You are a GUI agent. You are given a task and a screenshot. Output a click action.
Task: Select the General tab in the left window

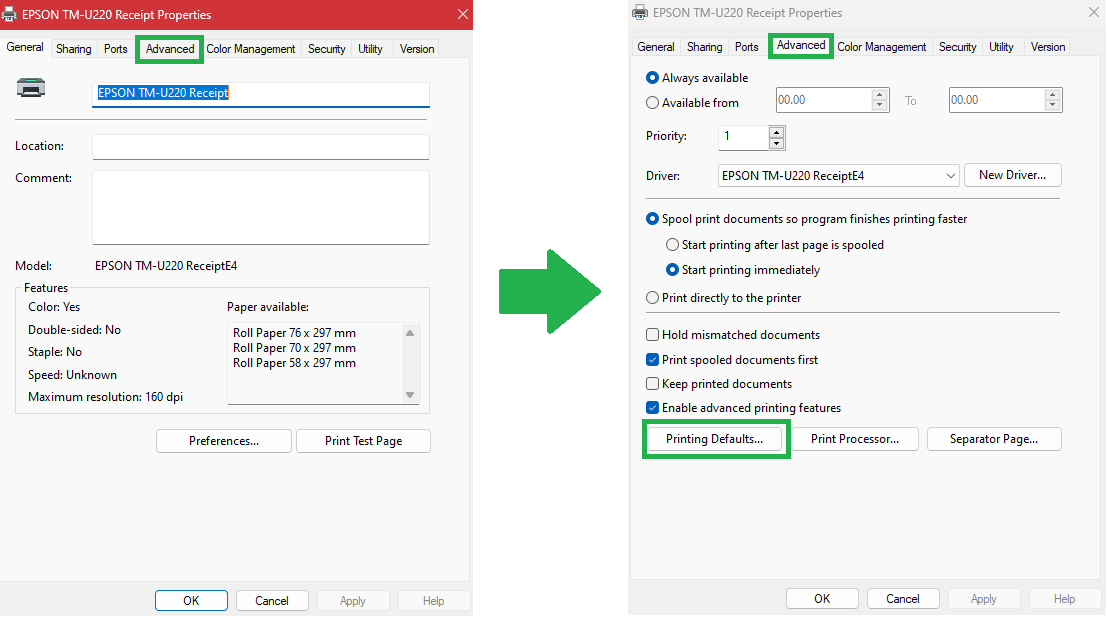tap(25, 47)
